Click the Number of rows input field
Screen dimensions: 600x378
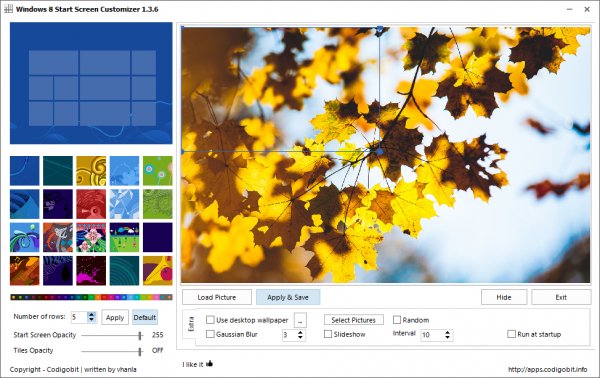pos(79,317)
